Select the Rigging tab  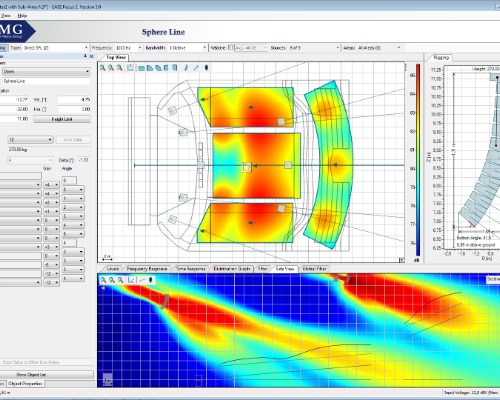(x=441, y=57)
